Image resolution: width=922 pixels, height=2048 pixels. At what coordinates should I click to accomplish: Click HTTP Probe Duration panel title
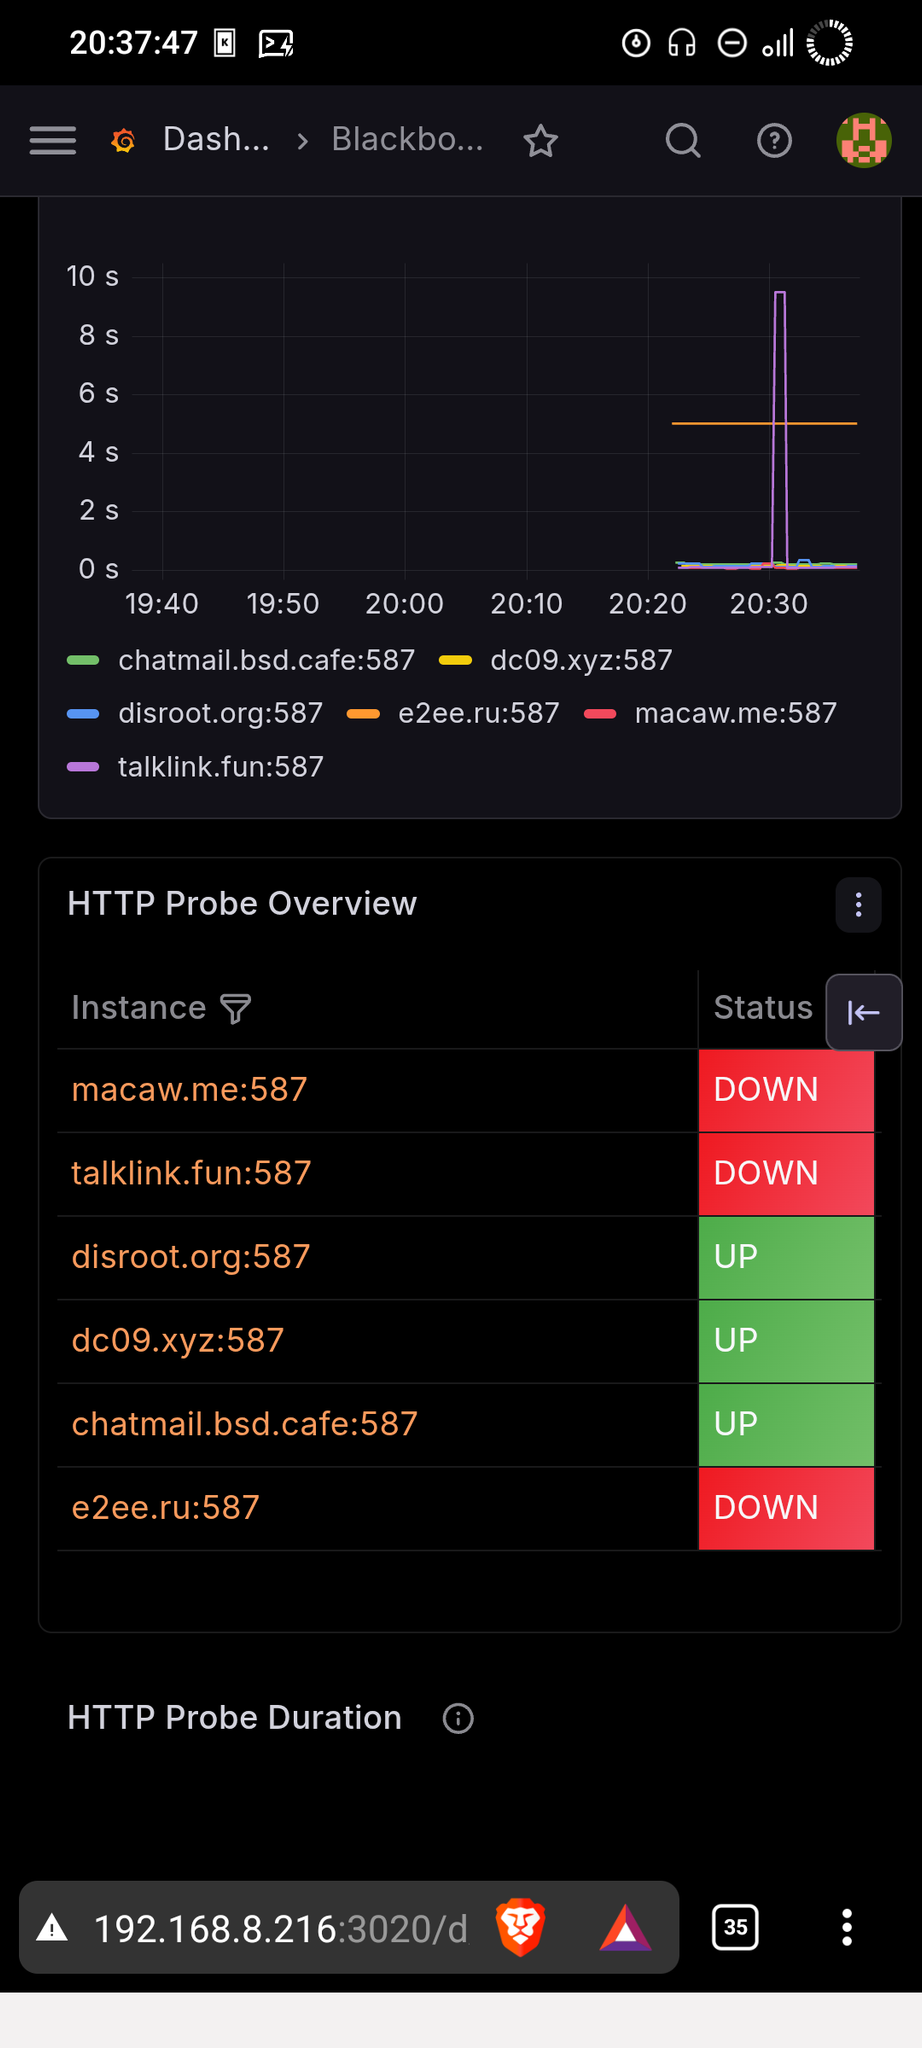234,1718
